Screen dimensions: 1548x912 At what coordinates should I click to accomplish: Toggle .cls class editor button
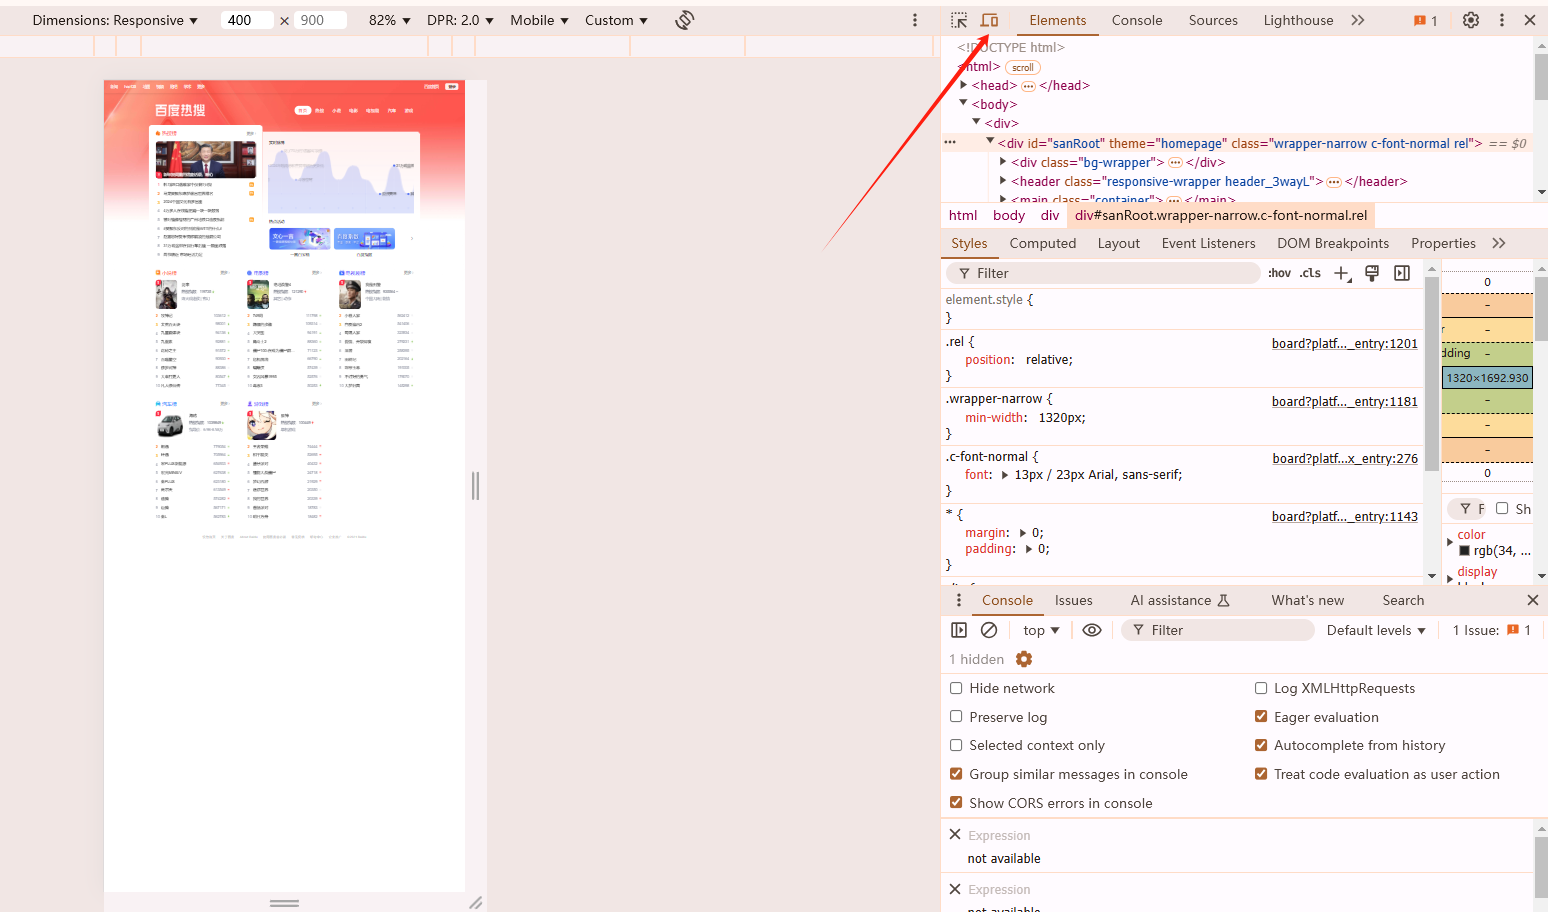click(x=1310, y=273)
